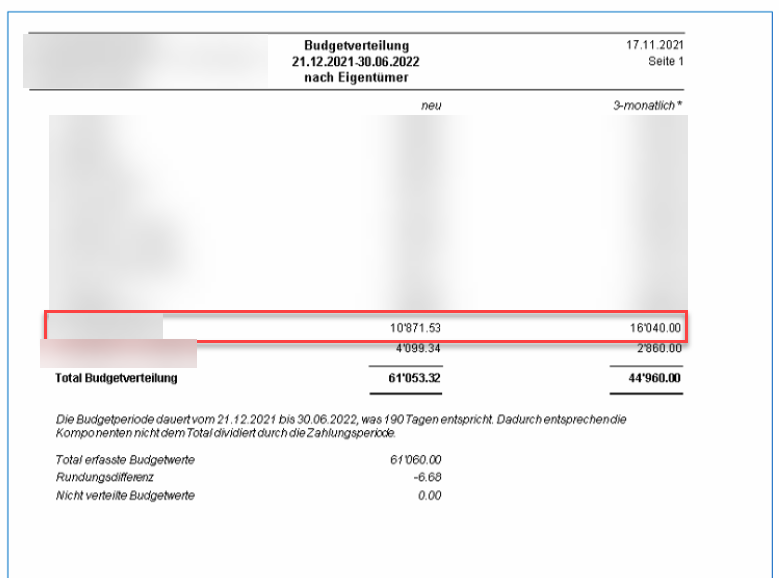Select the value 16'040.00

click(x=655, y=328)
